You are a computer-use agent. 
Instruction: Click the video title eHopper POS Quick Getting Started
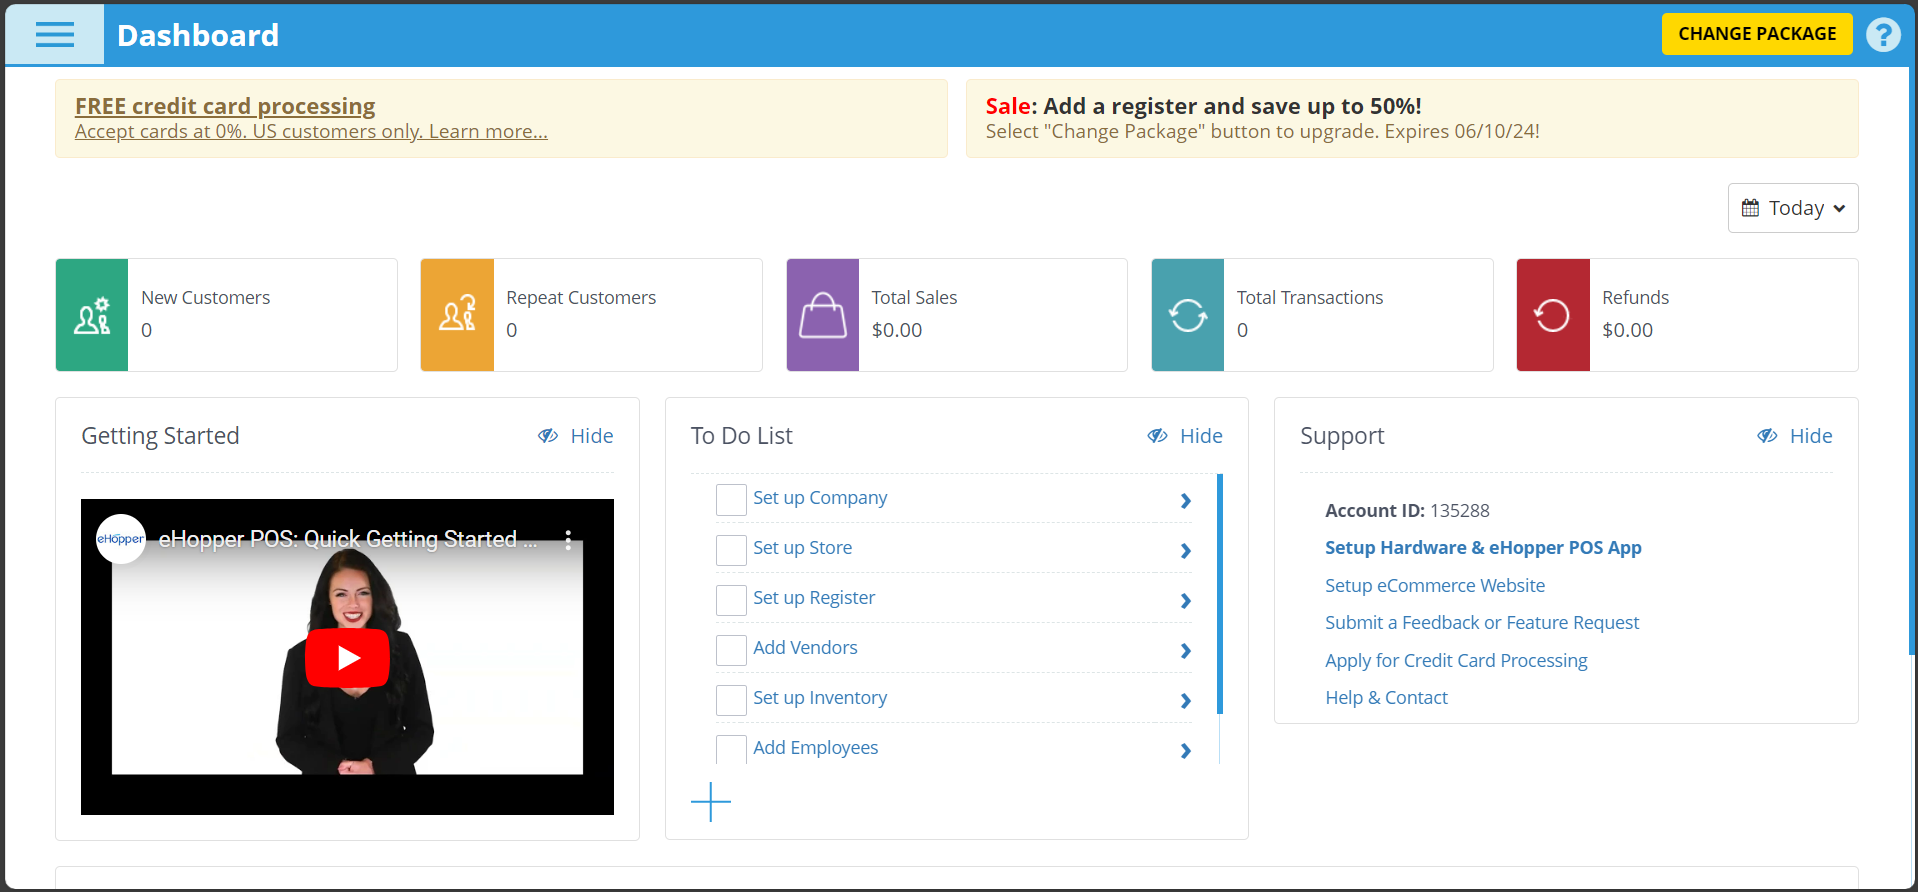click(x=348, y=539)
